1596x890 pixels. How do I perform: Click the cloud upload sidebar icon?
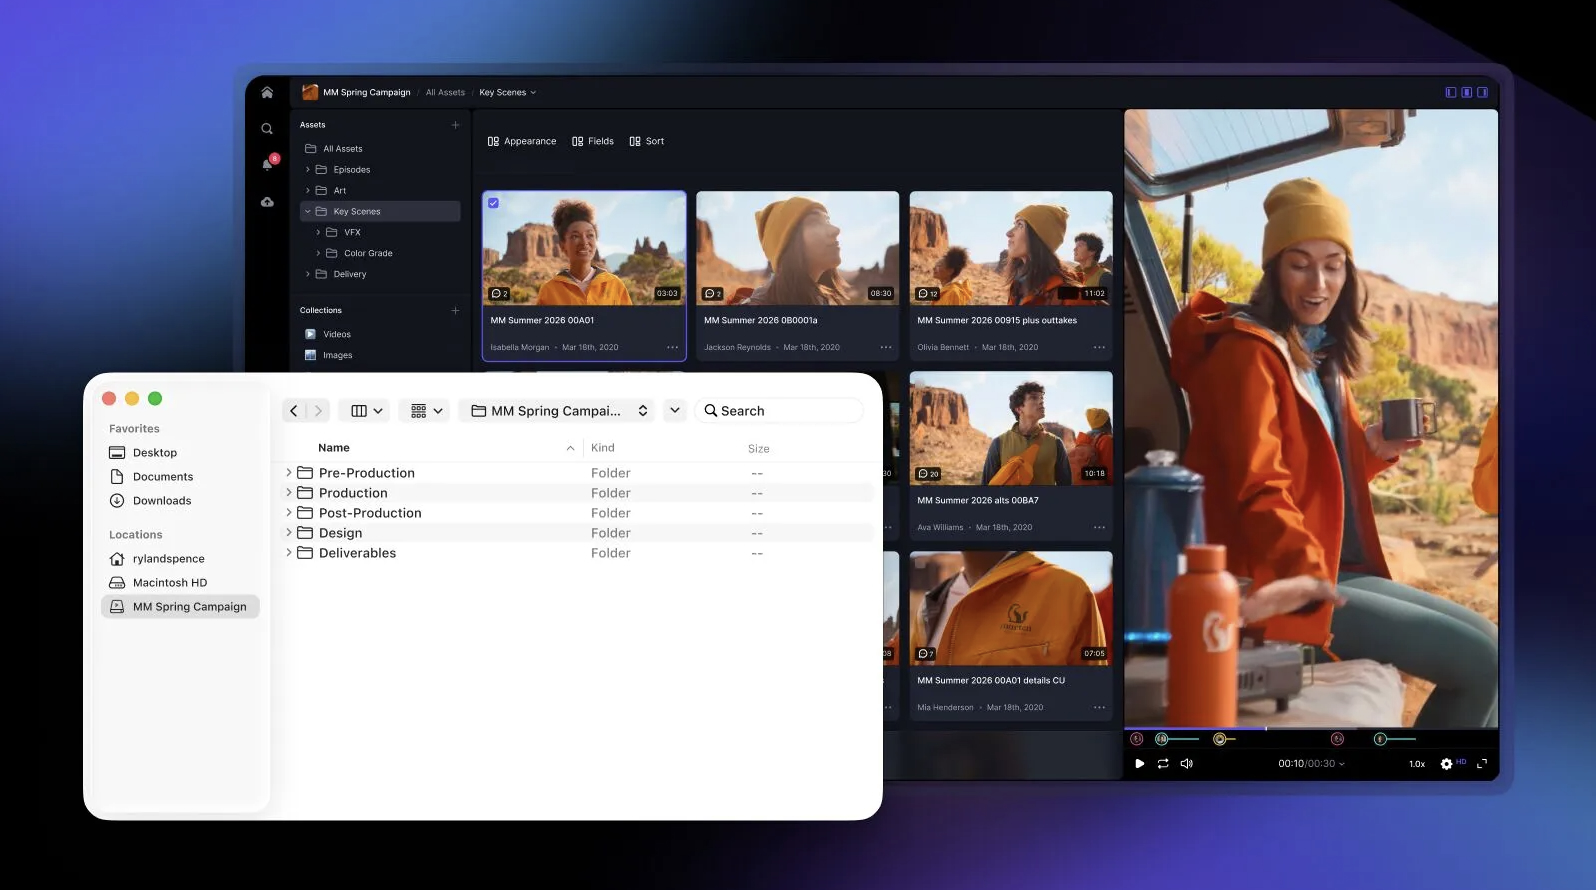point(267,202)
